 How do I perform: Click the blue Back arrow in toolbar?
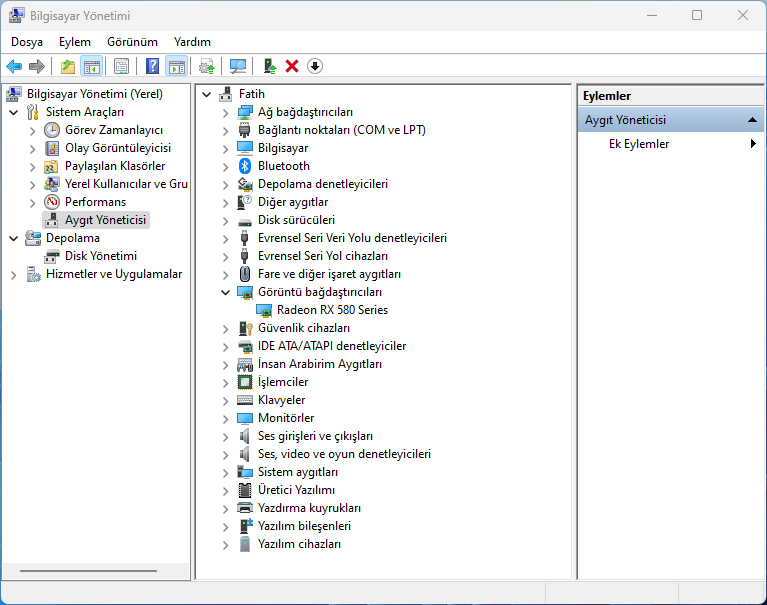14,66
